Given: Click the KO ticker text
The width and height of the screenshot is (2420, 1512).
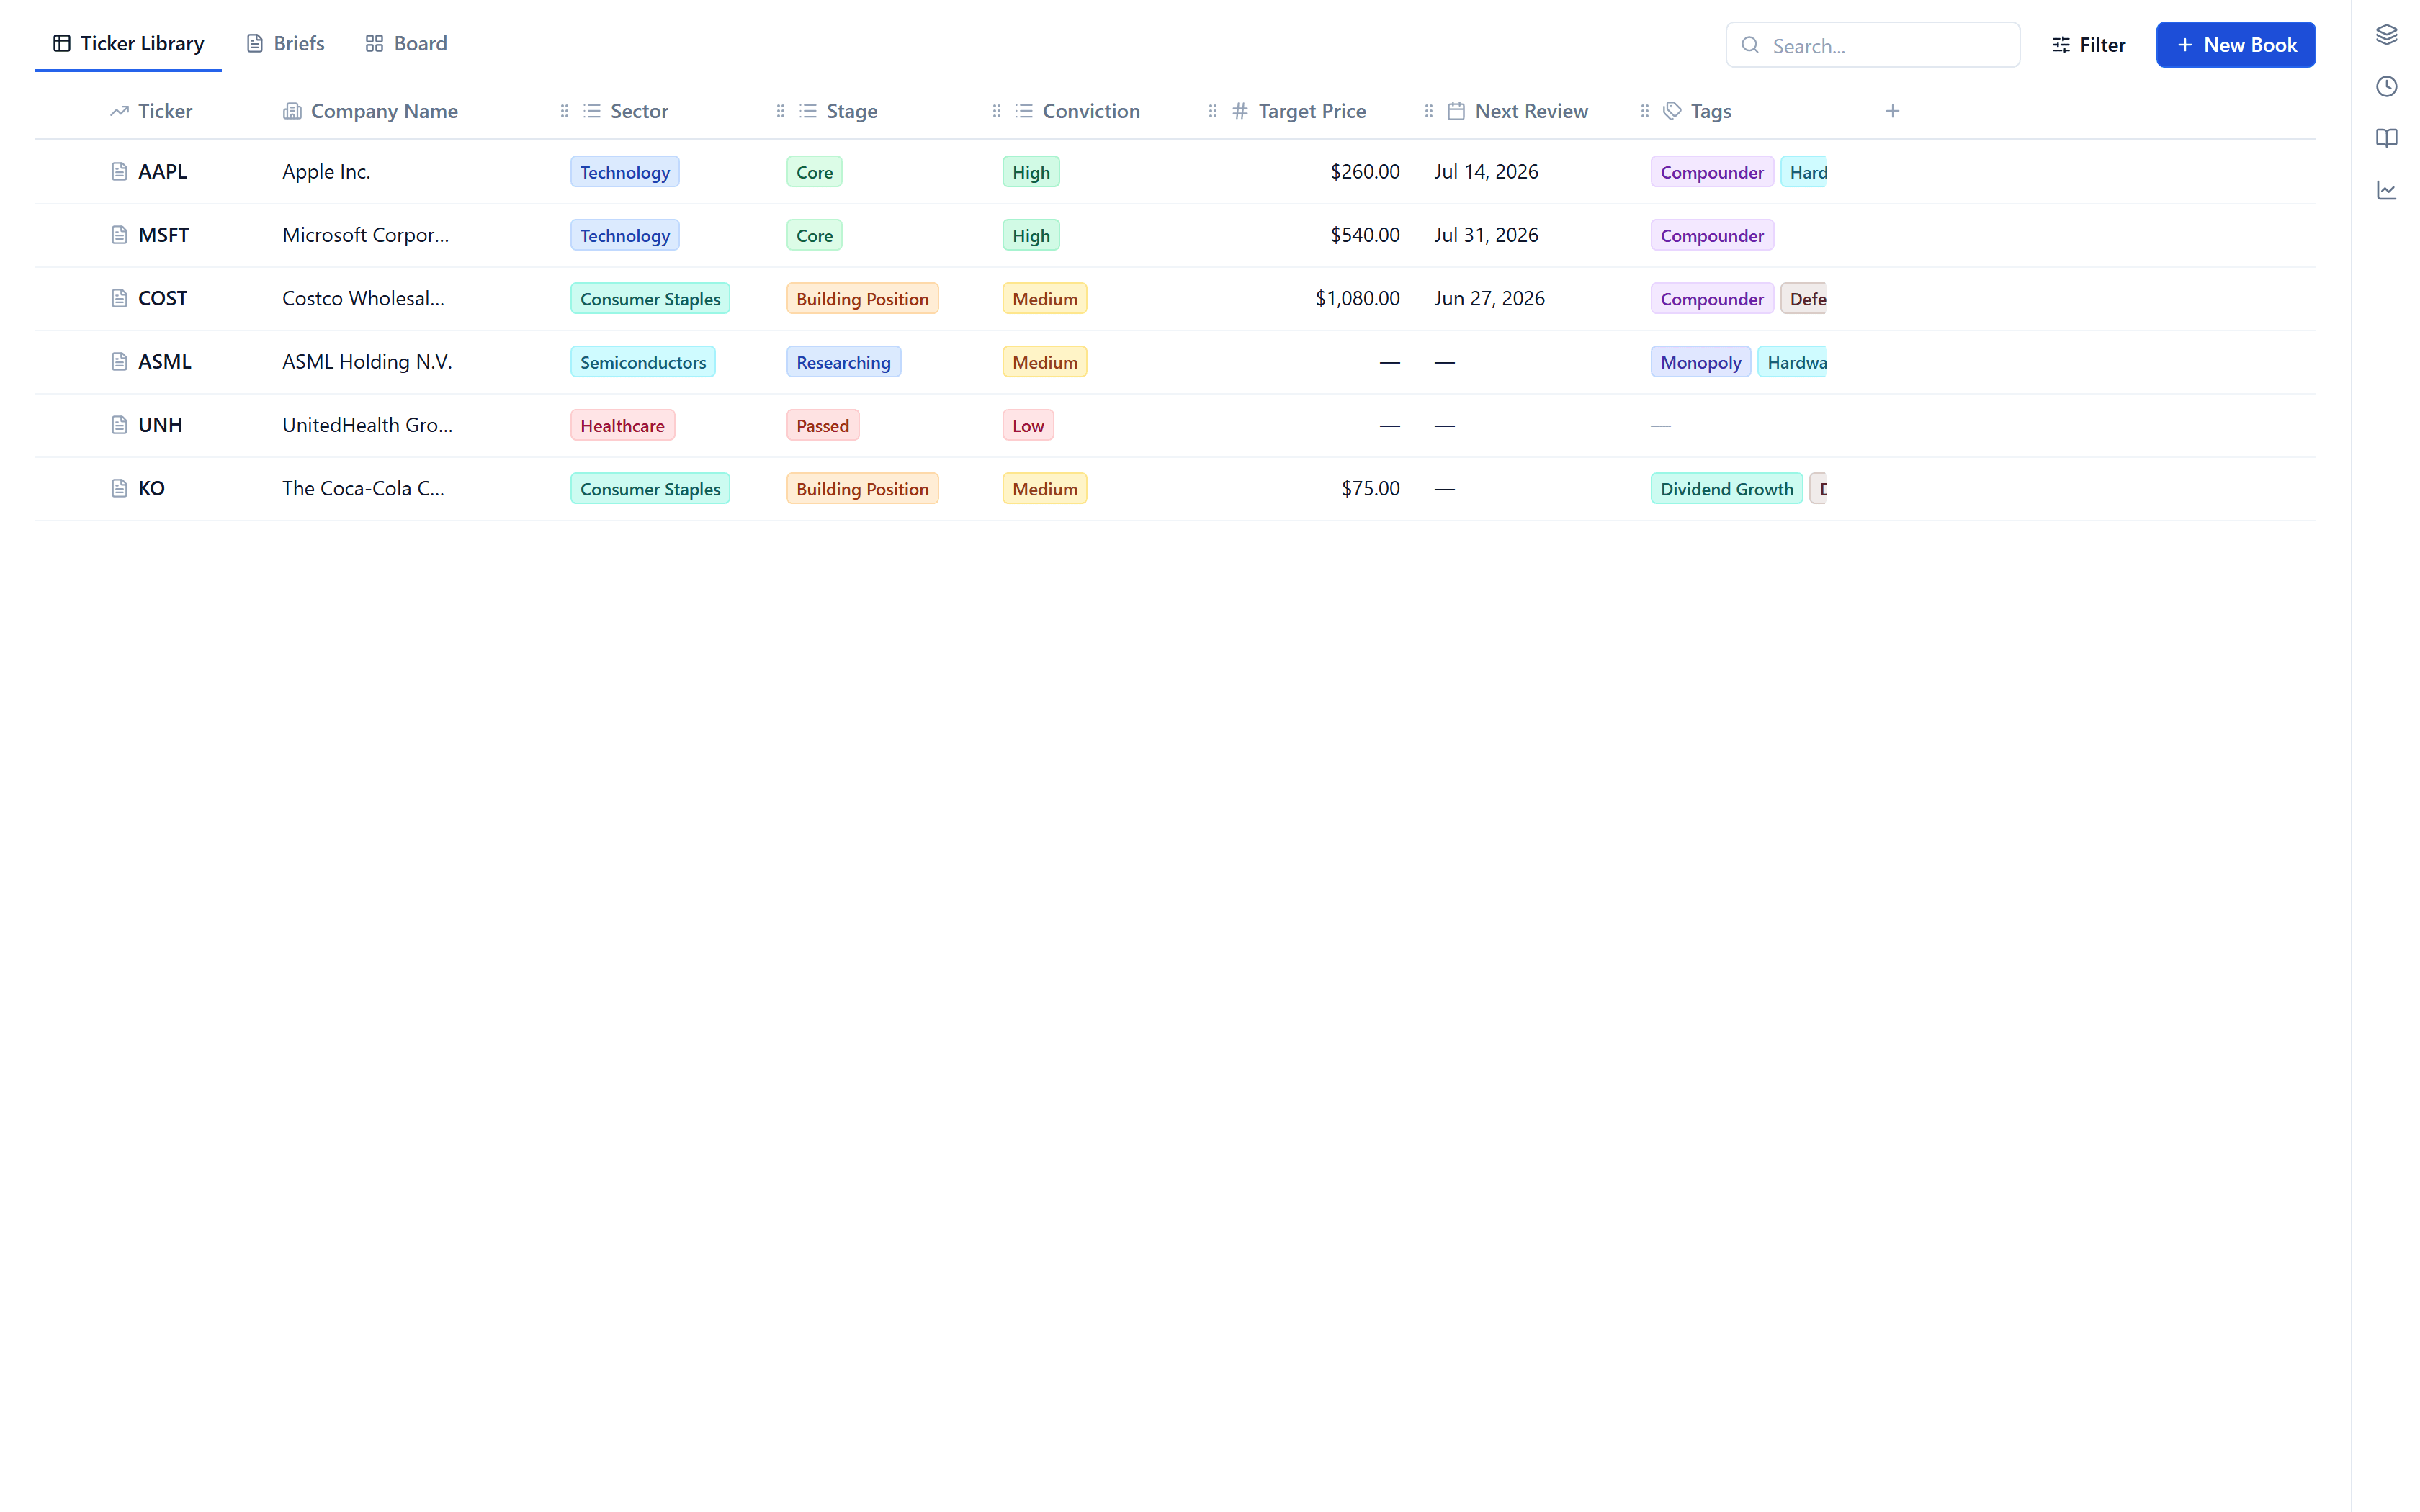Looking at the screenshot, I should [151, 488].
